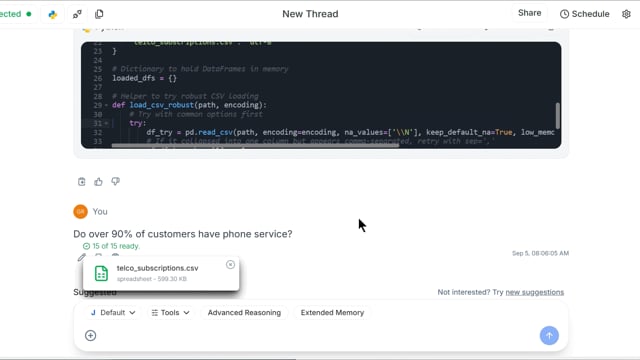This screenshot has width=640, height=360.
Task: Send message with the blue arrow button
Action: coord(549,336)
